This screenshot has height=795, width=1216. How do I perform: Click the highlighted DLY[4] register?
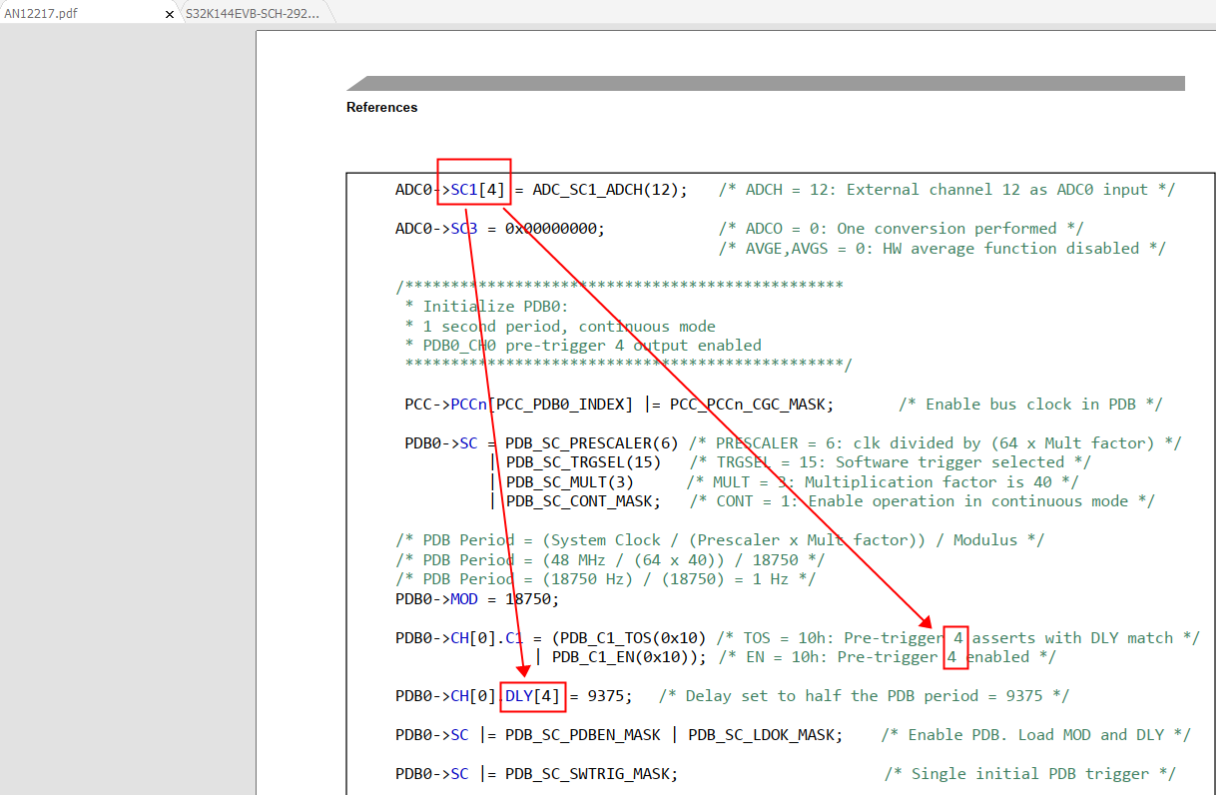533,695
